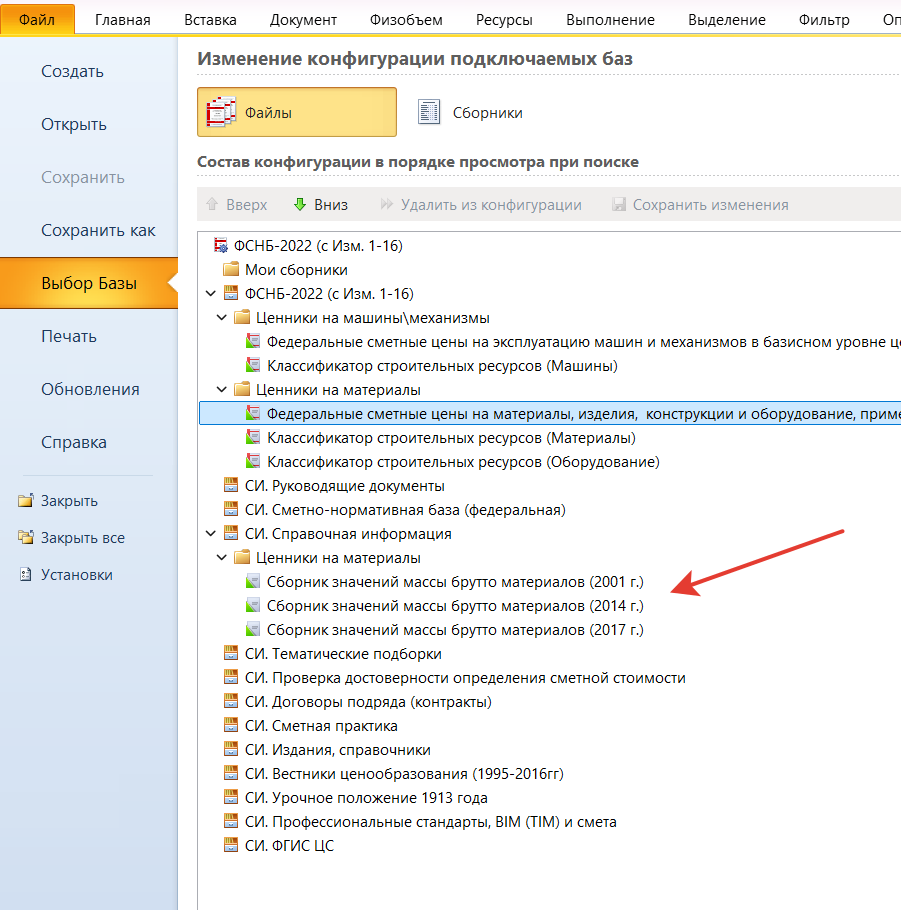Select СИ. Профессиональные стандарты, BIM (TIM) и смета
This screenshot has width=901, height=910.
(x=431, y=822)
